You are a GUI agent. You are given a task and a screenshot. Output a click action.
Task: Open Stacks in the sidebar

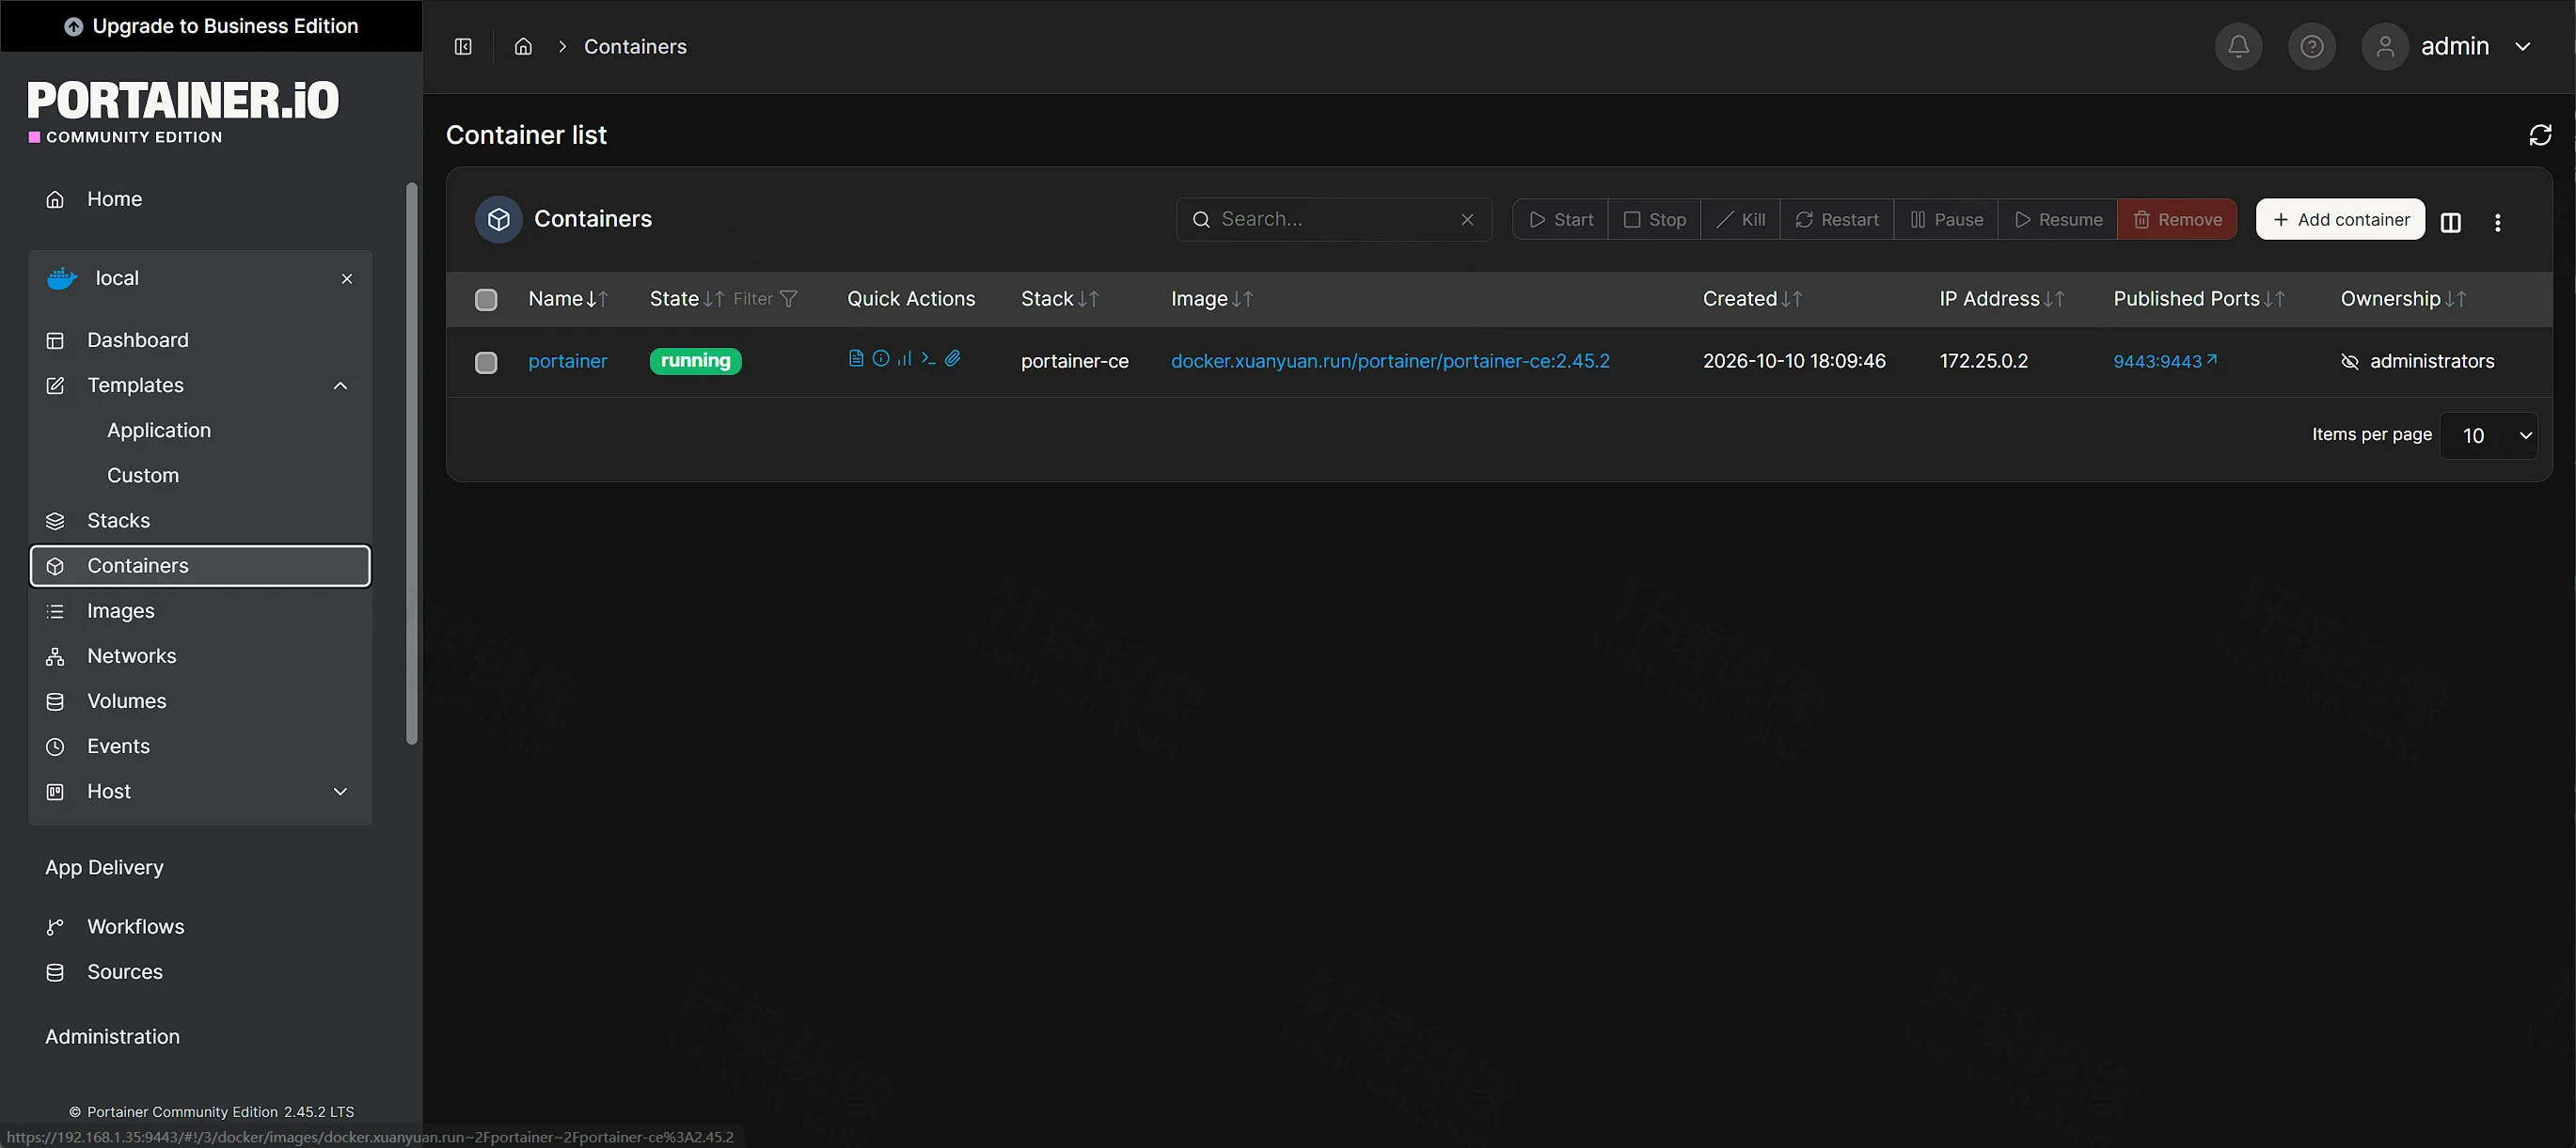point(200,521)
